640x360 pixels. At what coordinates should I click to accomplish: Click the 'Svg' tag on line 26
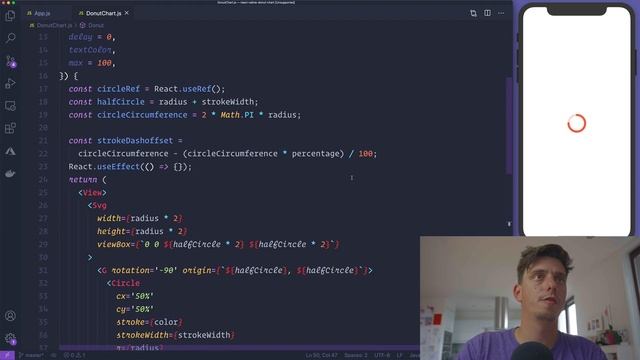[x=99, y=206]
